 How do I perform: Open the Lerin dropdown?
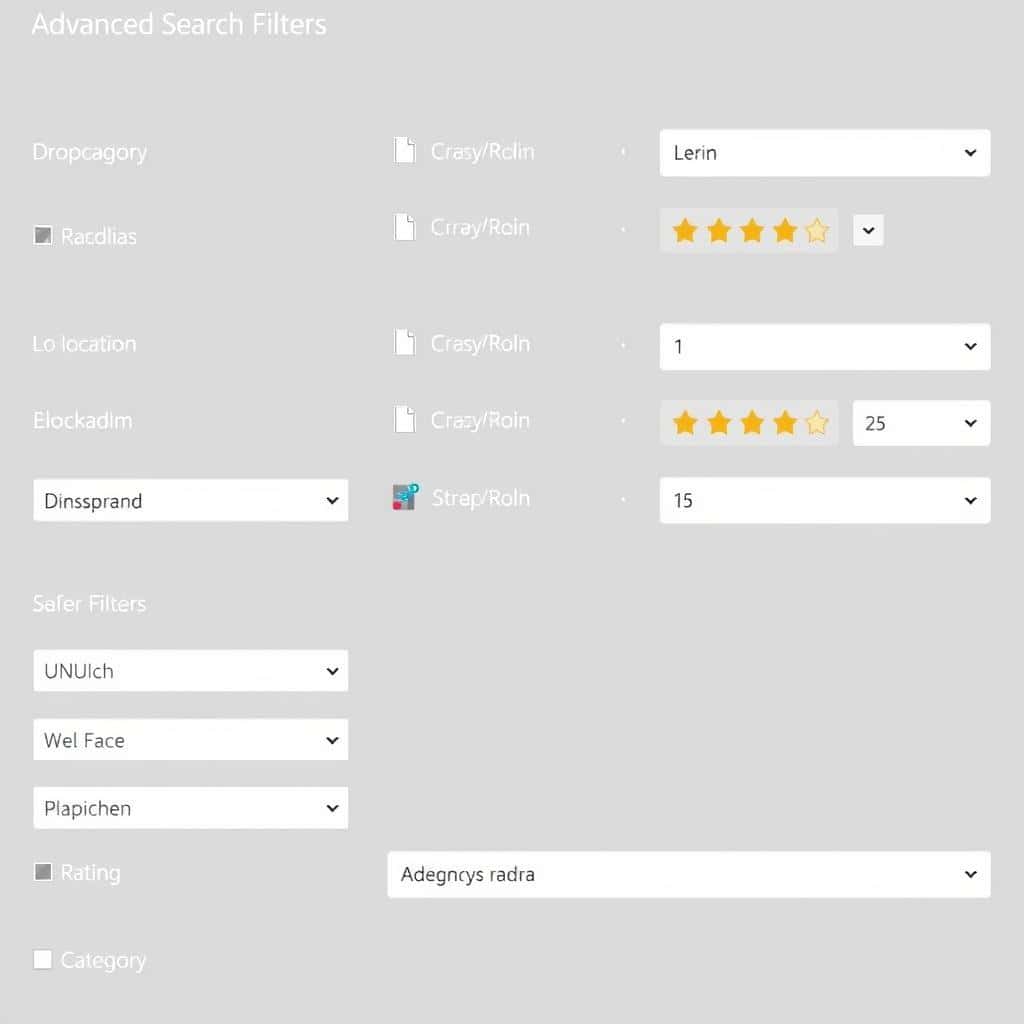coord(825,153)
